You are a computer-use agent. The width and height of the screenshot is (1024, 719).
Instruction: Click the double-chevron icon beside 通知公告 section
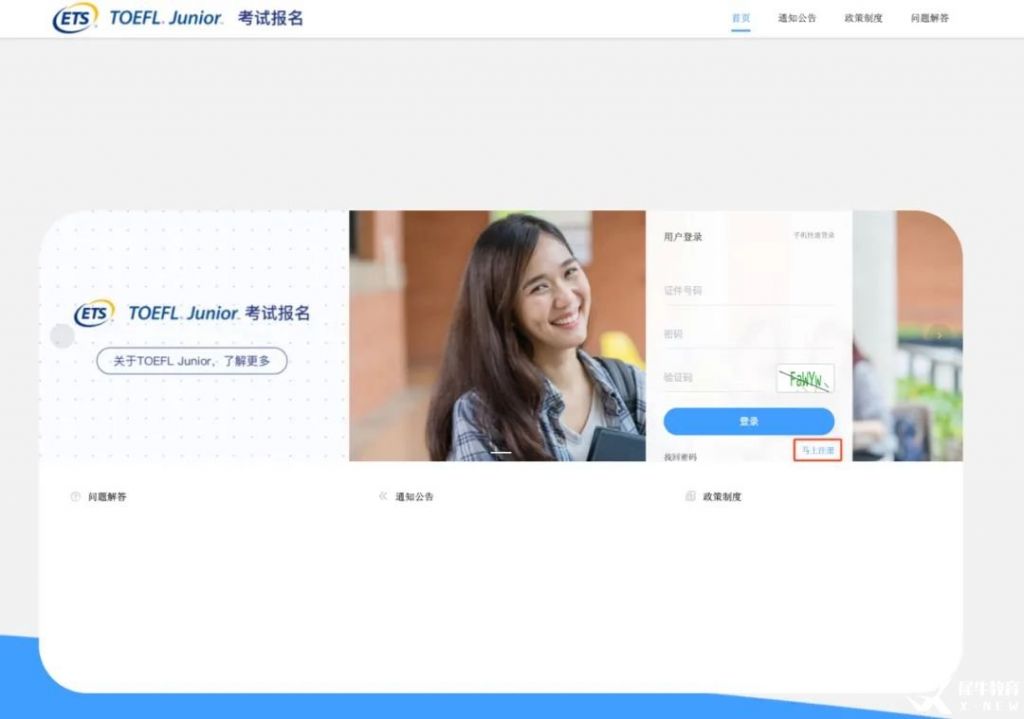tap(383, 496)
